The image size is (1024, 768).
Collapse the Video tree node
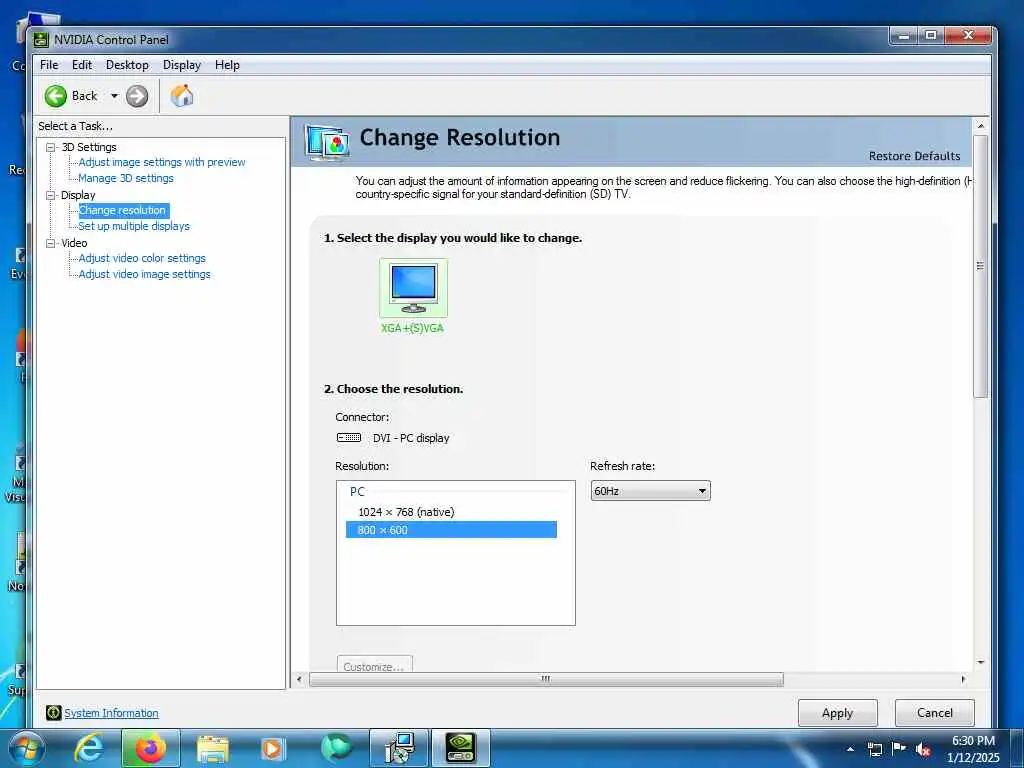point(50,243)
